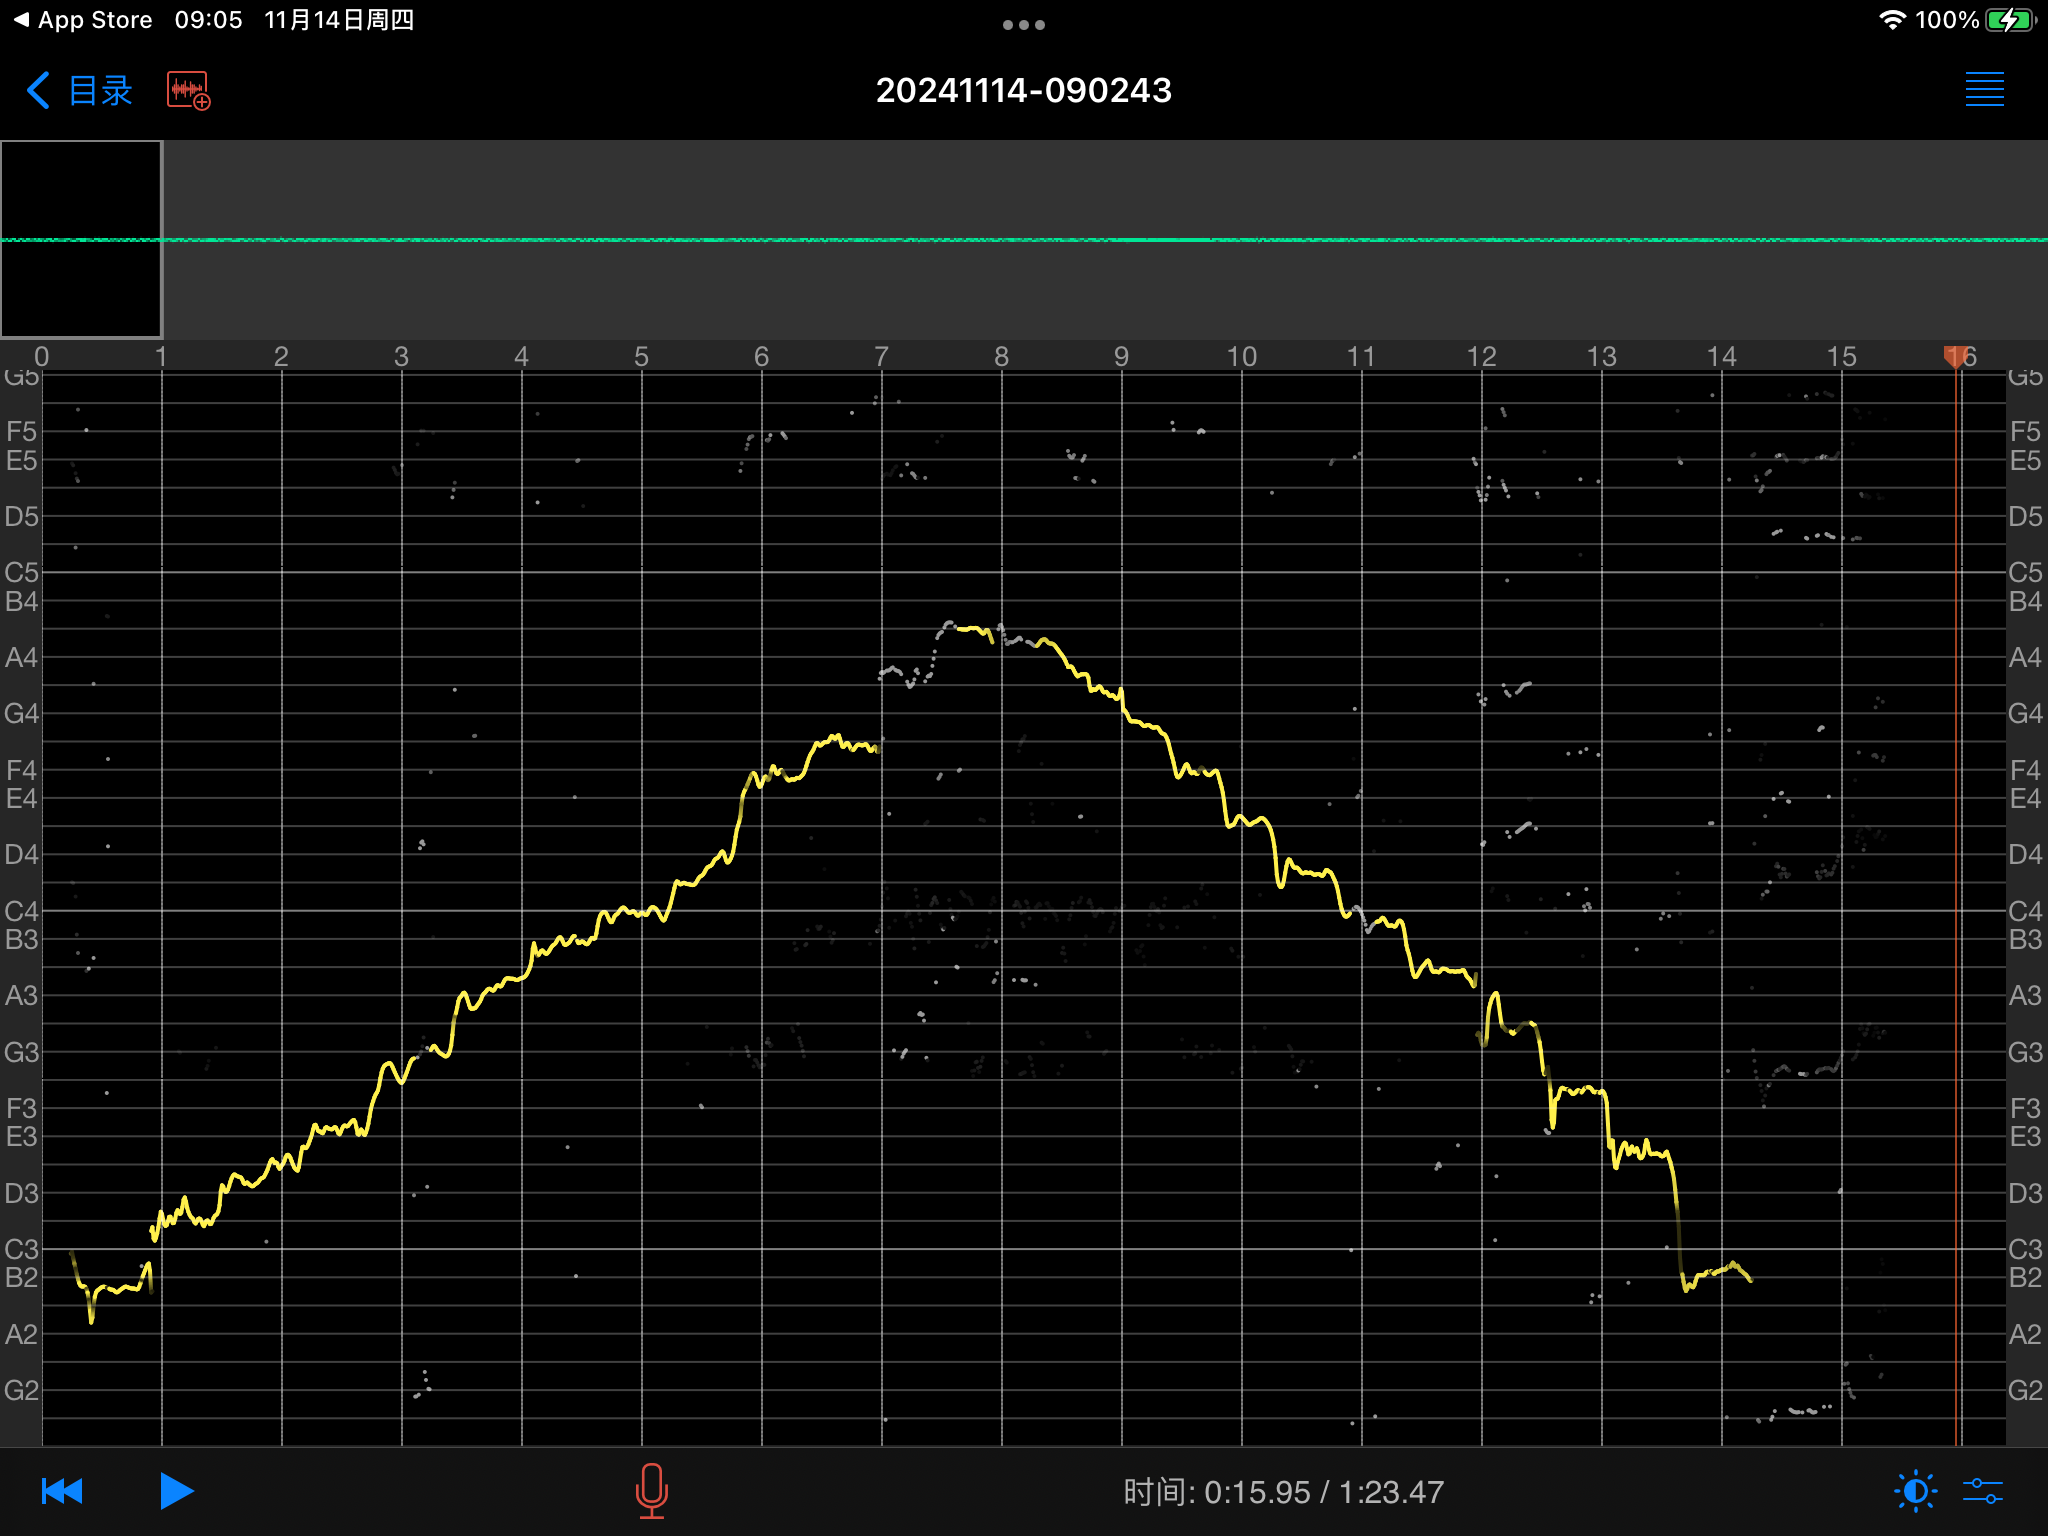Image resolution: width=2048 pixels, height=1536 pixels.
Task: Toggle the brightness display mode icon
Action: point(1915,1492)
